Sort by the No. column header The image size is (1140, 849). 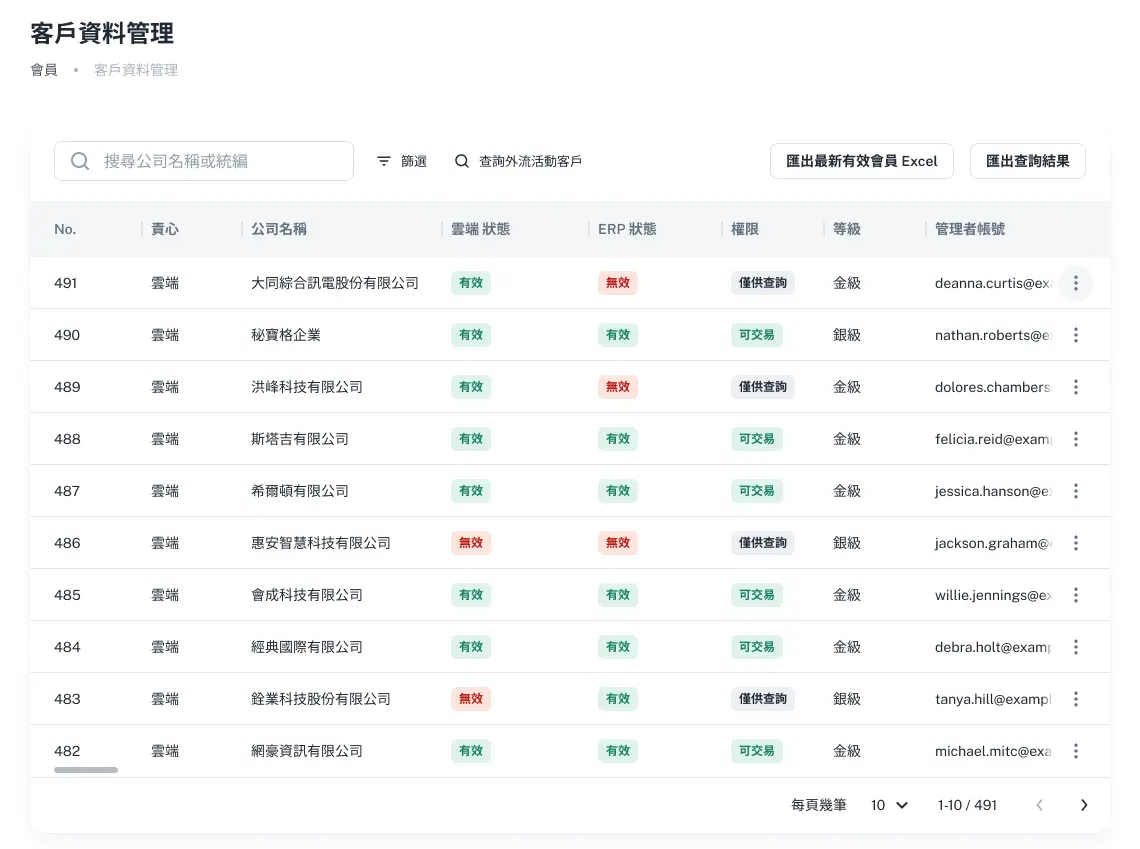(65, 229)
